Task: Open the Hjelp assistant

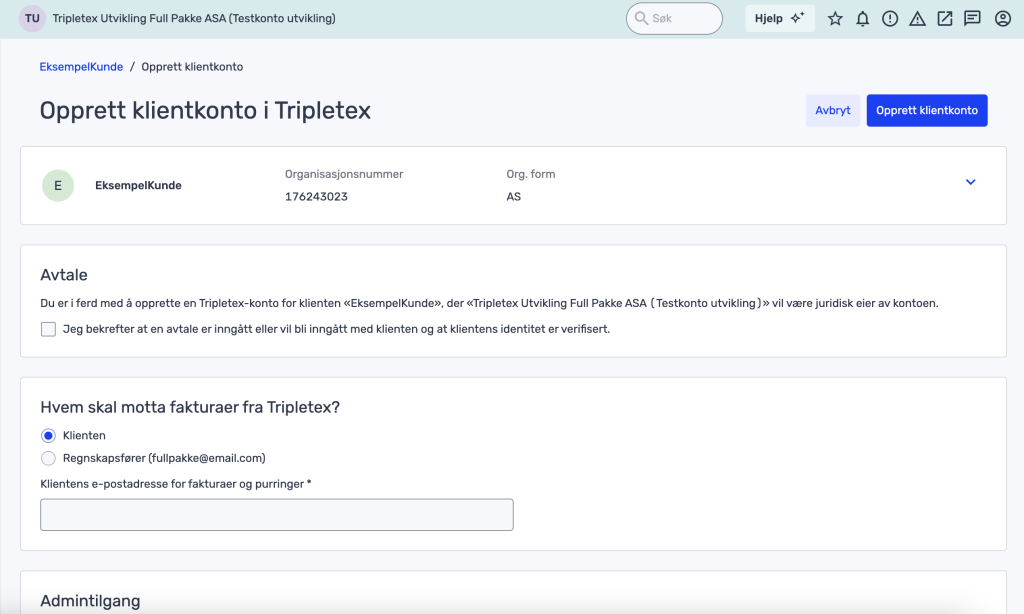Action: (780, 19)
